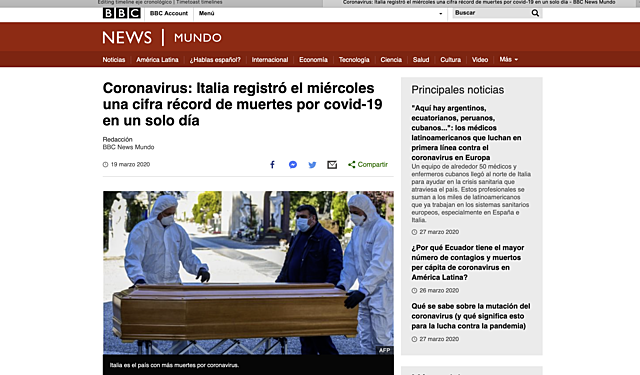Open Ecuador contagios per cápita story
Screen dimensions: 640x375
[468, 262]
